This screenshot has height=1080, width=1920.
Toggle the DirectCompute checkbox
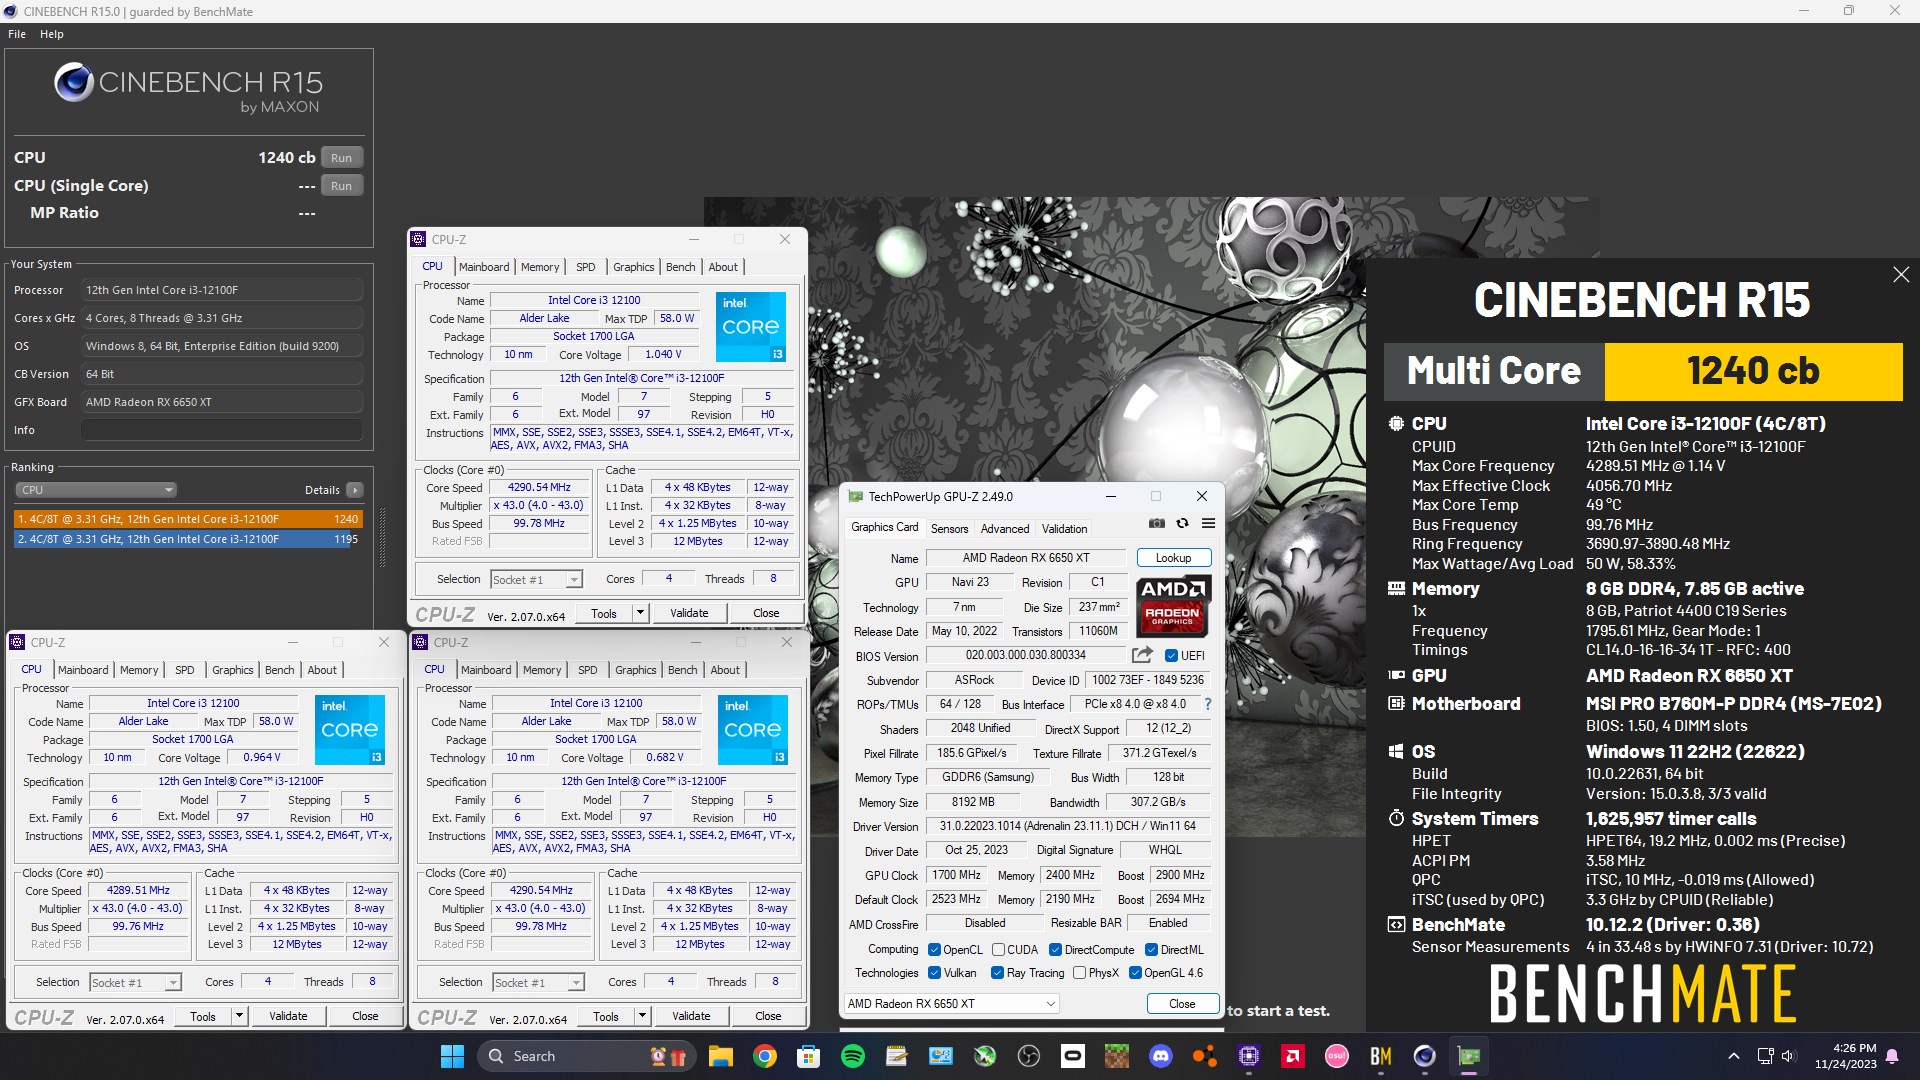point(1055,950)
